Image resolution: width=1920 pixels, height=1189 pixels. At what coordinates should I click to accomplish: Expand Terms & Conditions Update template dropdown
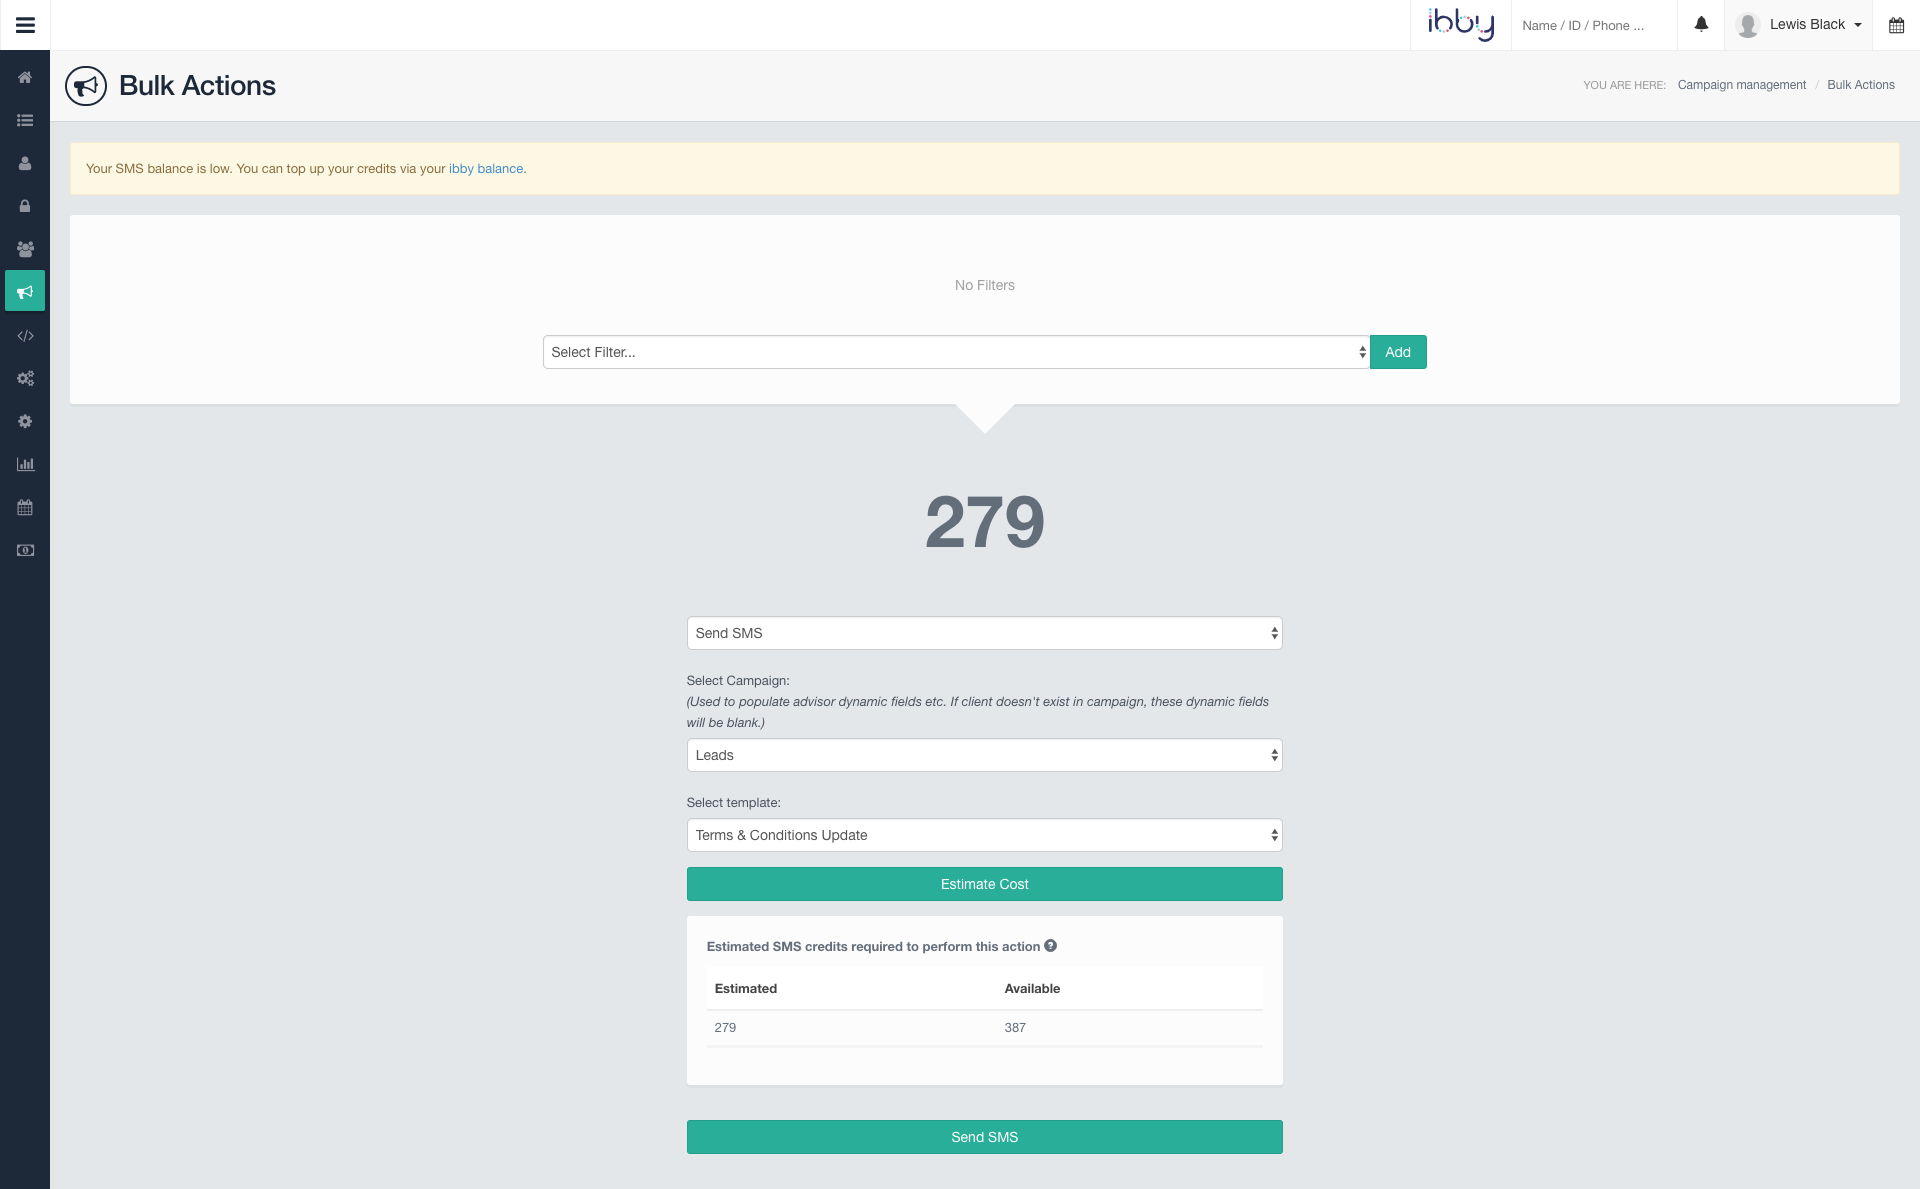pyautogui.click(x=984, y=835)
